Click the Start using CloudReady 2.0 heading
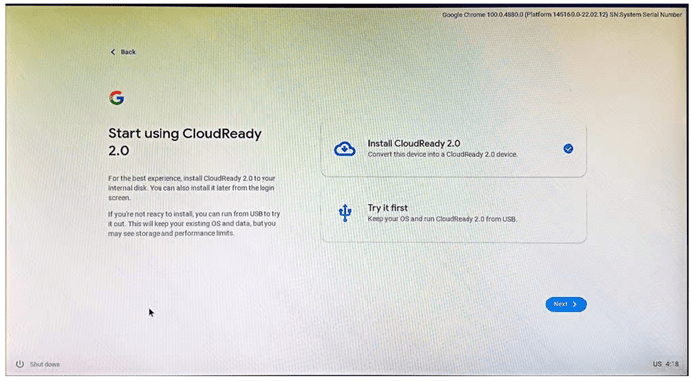 tap(185, 142)
